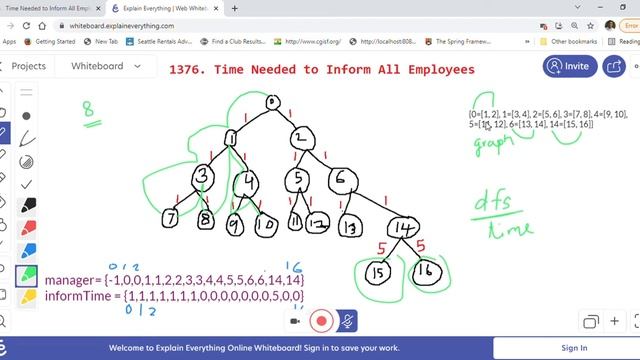The width and height of the screenshot is (640, 360).
Task: Open Other bookmarks folder
Action: point(569,42)
